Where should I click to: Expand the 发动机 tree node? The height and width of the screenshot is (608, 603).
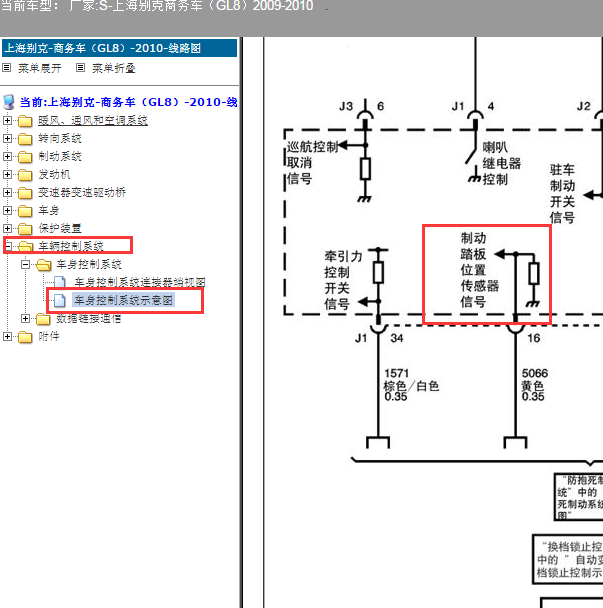coord(7,174)
